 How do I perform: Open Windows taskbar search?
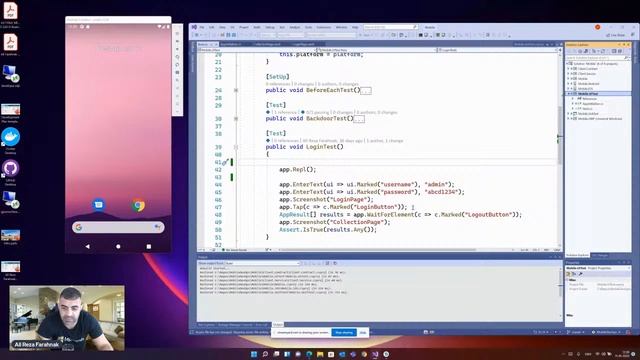pos(265,354)
